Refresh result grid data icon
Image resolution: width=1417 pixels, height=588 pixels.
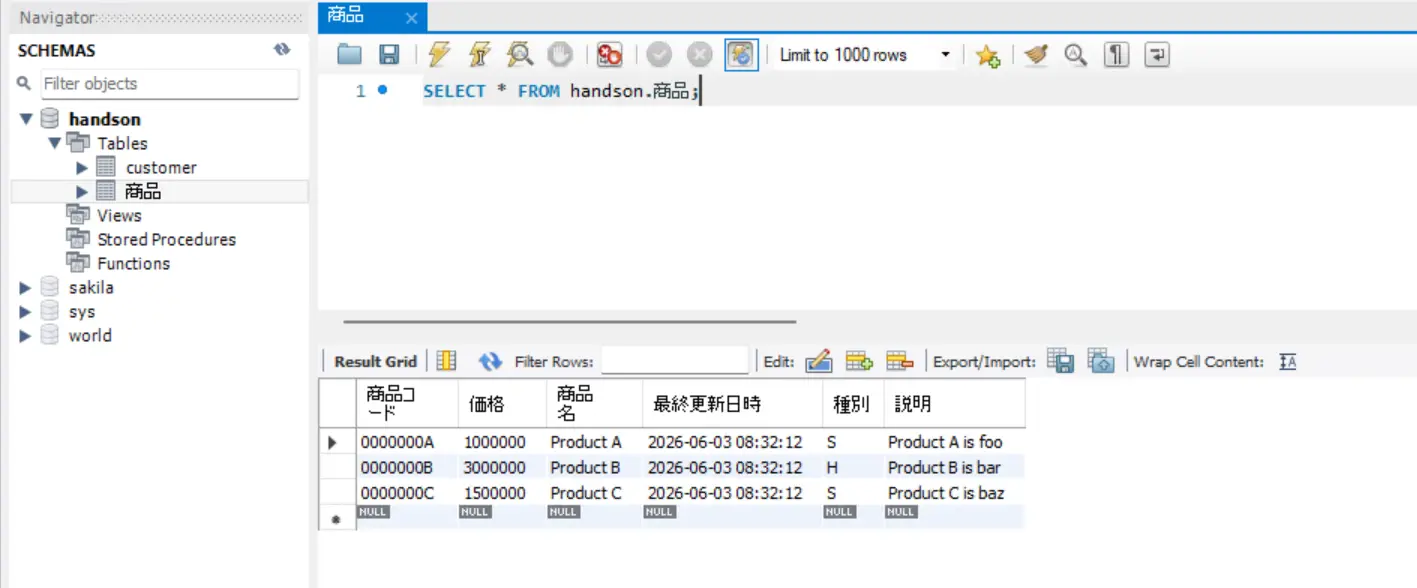point(490,361)
